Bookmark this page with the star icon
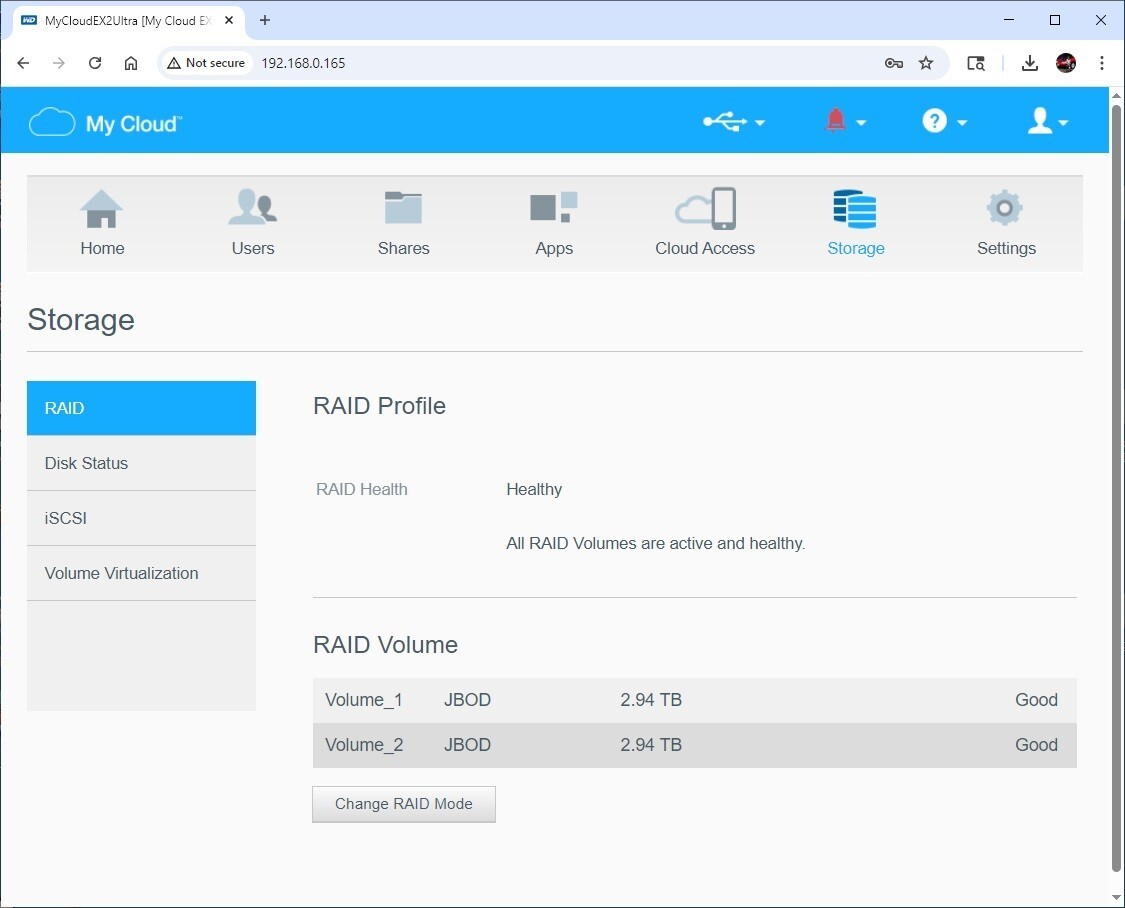This screenshot has width=1125, height=908. (x=926, y=63)
